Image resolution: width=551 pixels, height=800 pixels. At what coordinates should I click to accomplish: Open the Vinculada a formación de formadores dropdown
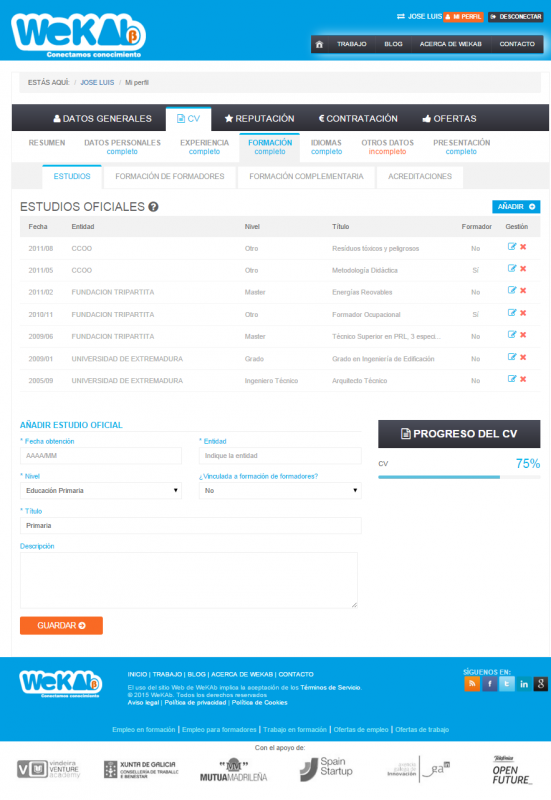tap(280, 491)
